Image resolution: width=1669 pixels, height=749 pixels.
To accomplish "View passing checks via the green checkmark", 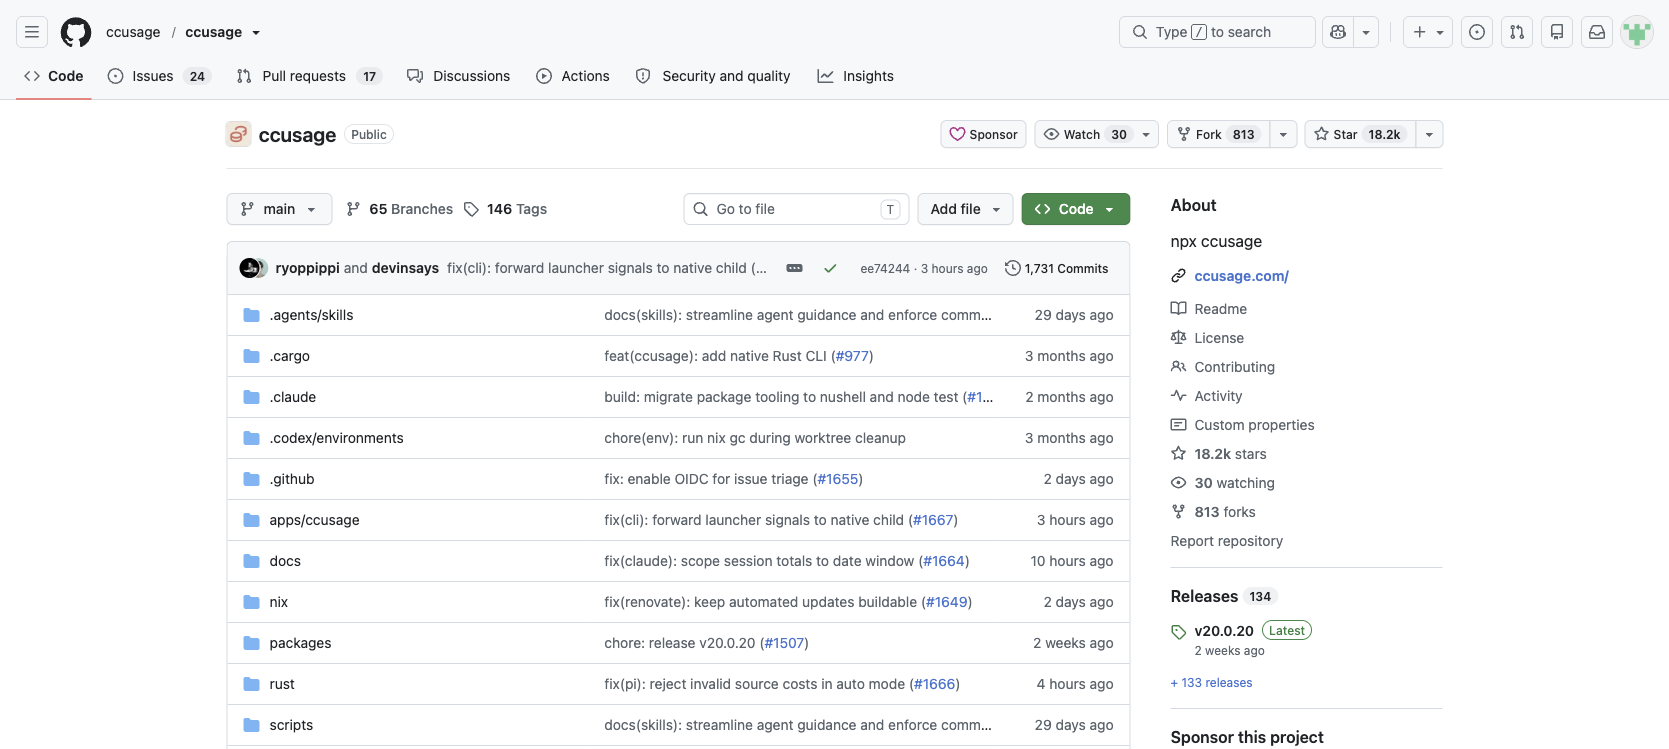I will point(830,268).
